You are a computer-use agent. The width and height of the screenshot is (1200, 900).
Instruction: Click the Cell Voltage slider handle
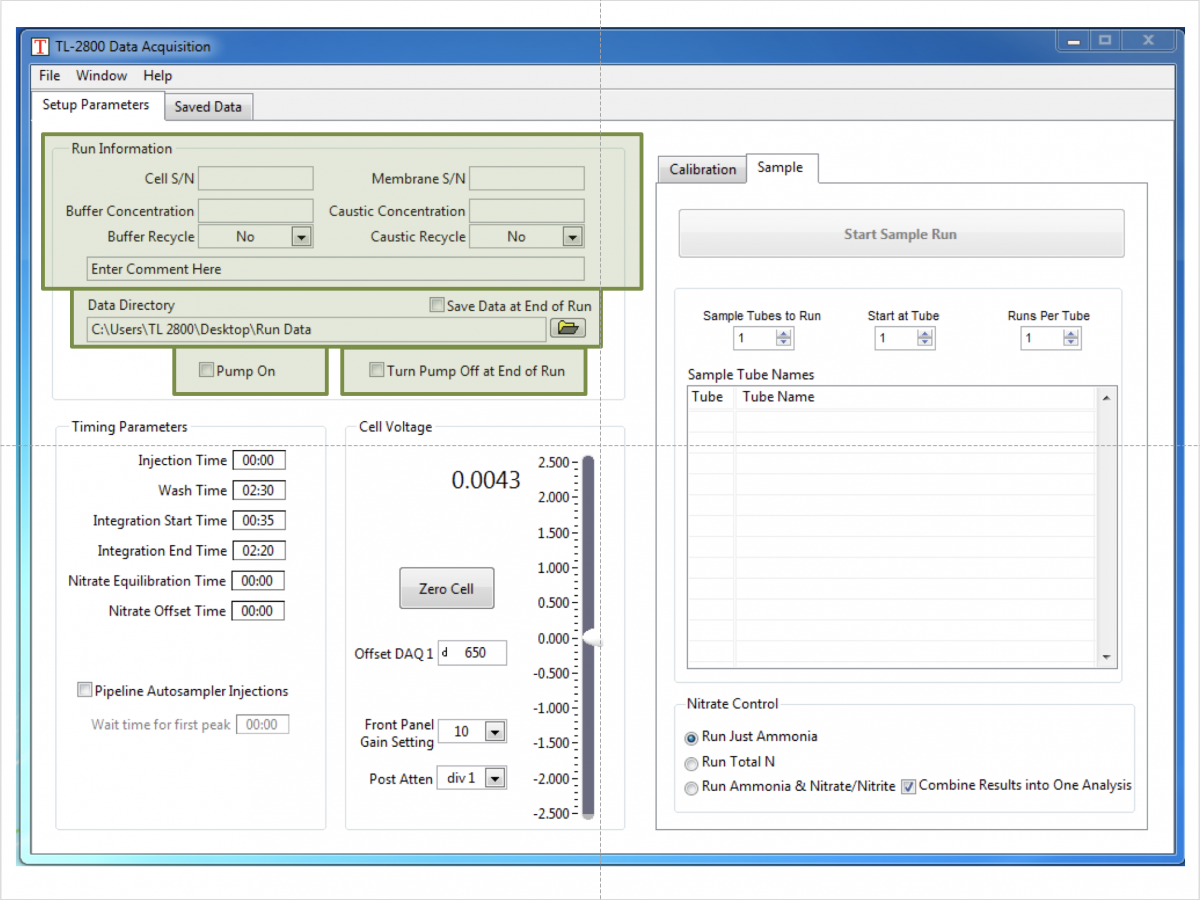591,638
